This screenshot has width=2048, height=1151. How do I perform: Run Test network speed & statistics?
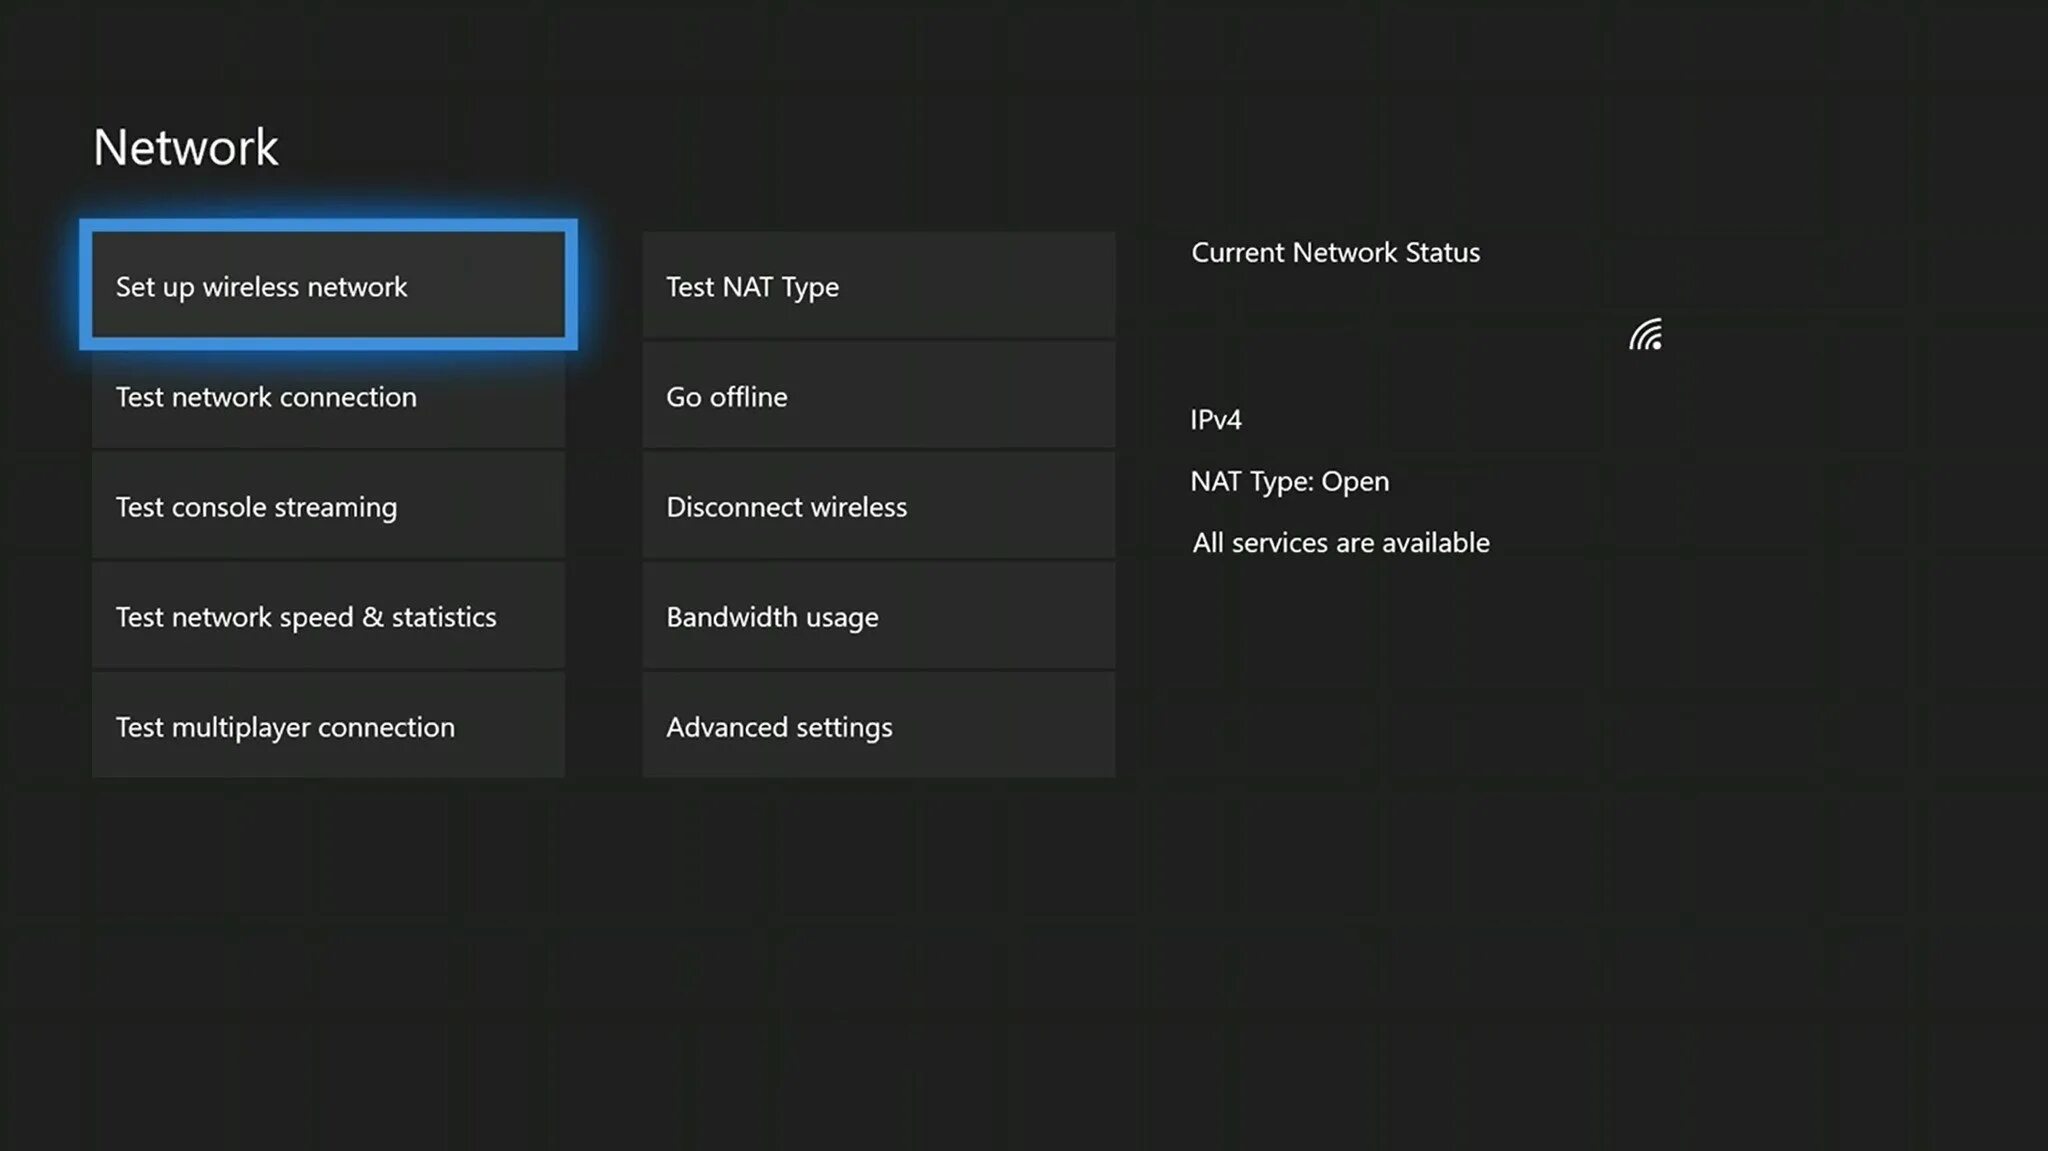click(x=328, y=617)
